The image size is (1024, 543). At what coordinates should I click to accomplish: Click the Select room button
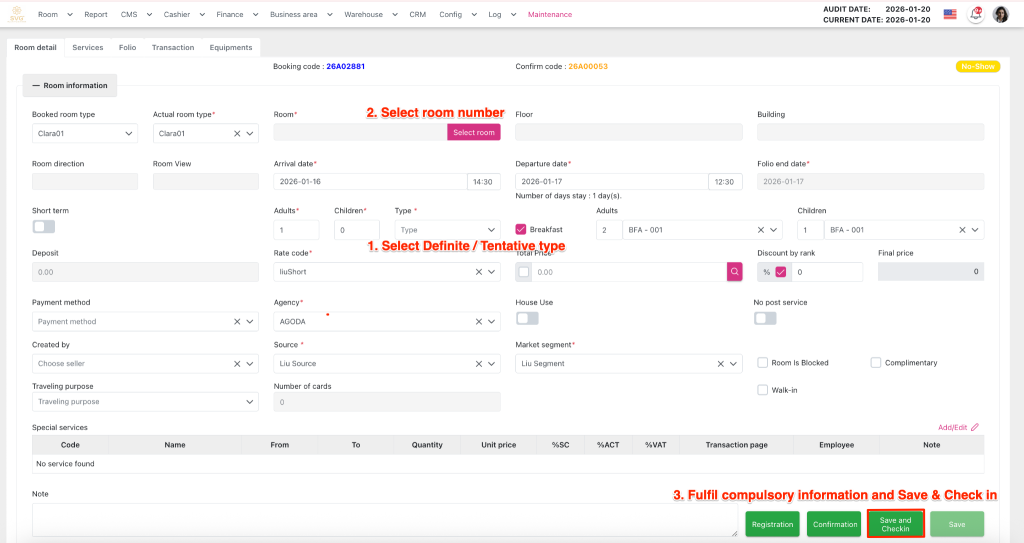473,132
